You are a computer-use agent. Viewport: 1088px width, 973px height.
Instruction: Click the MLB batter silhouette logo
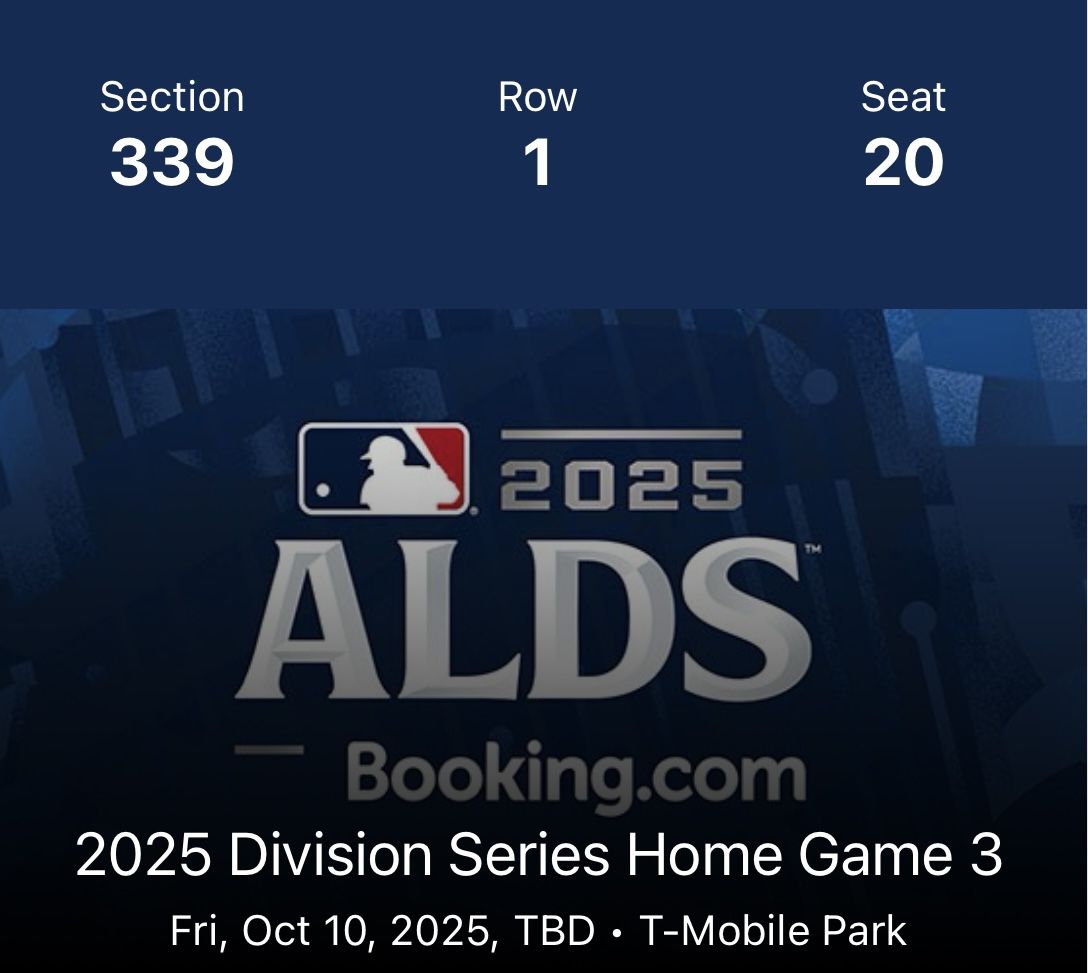point(384,468)
